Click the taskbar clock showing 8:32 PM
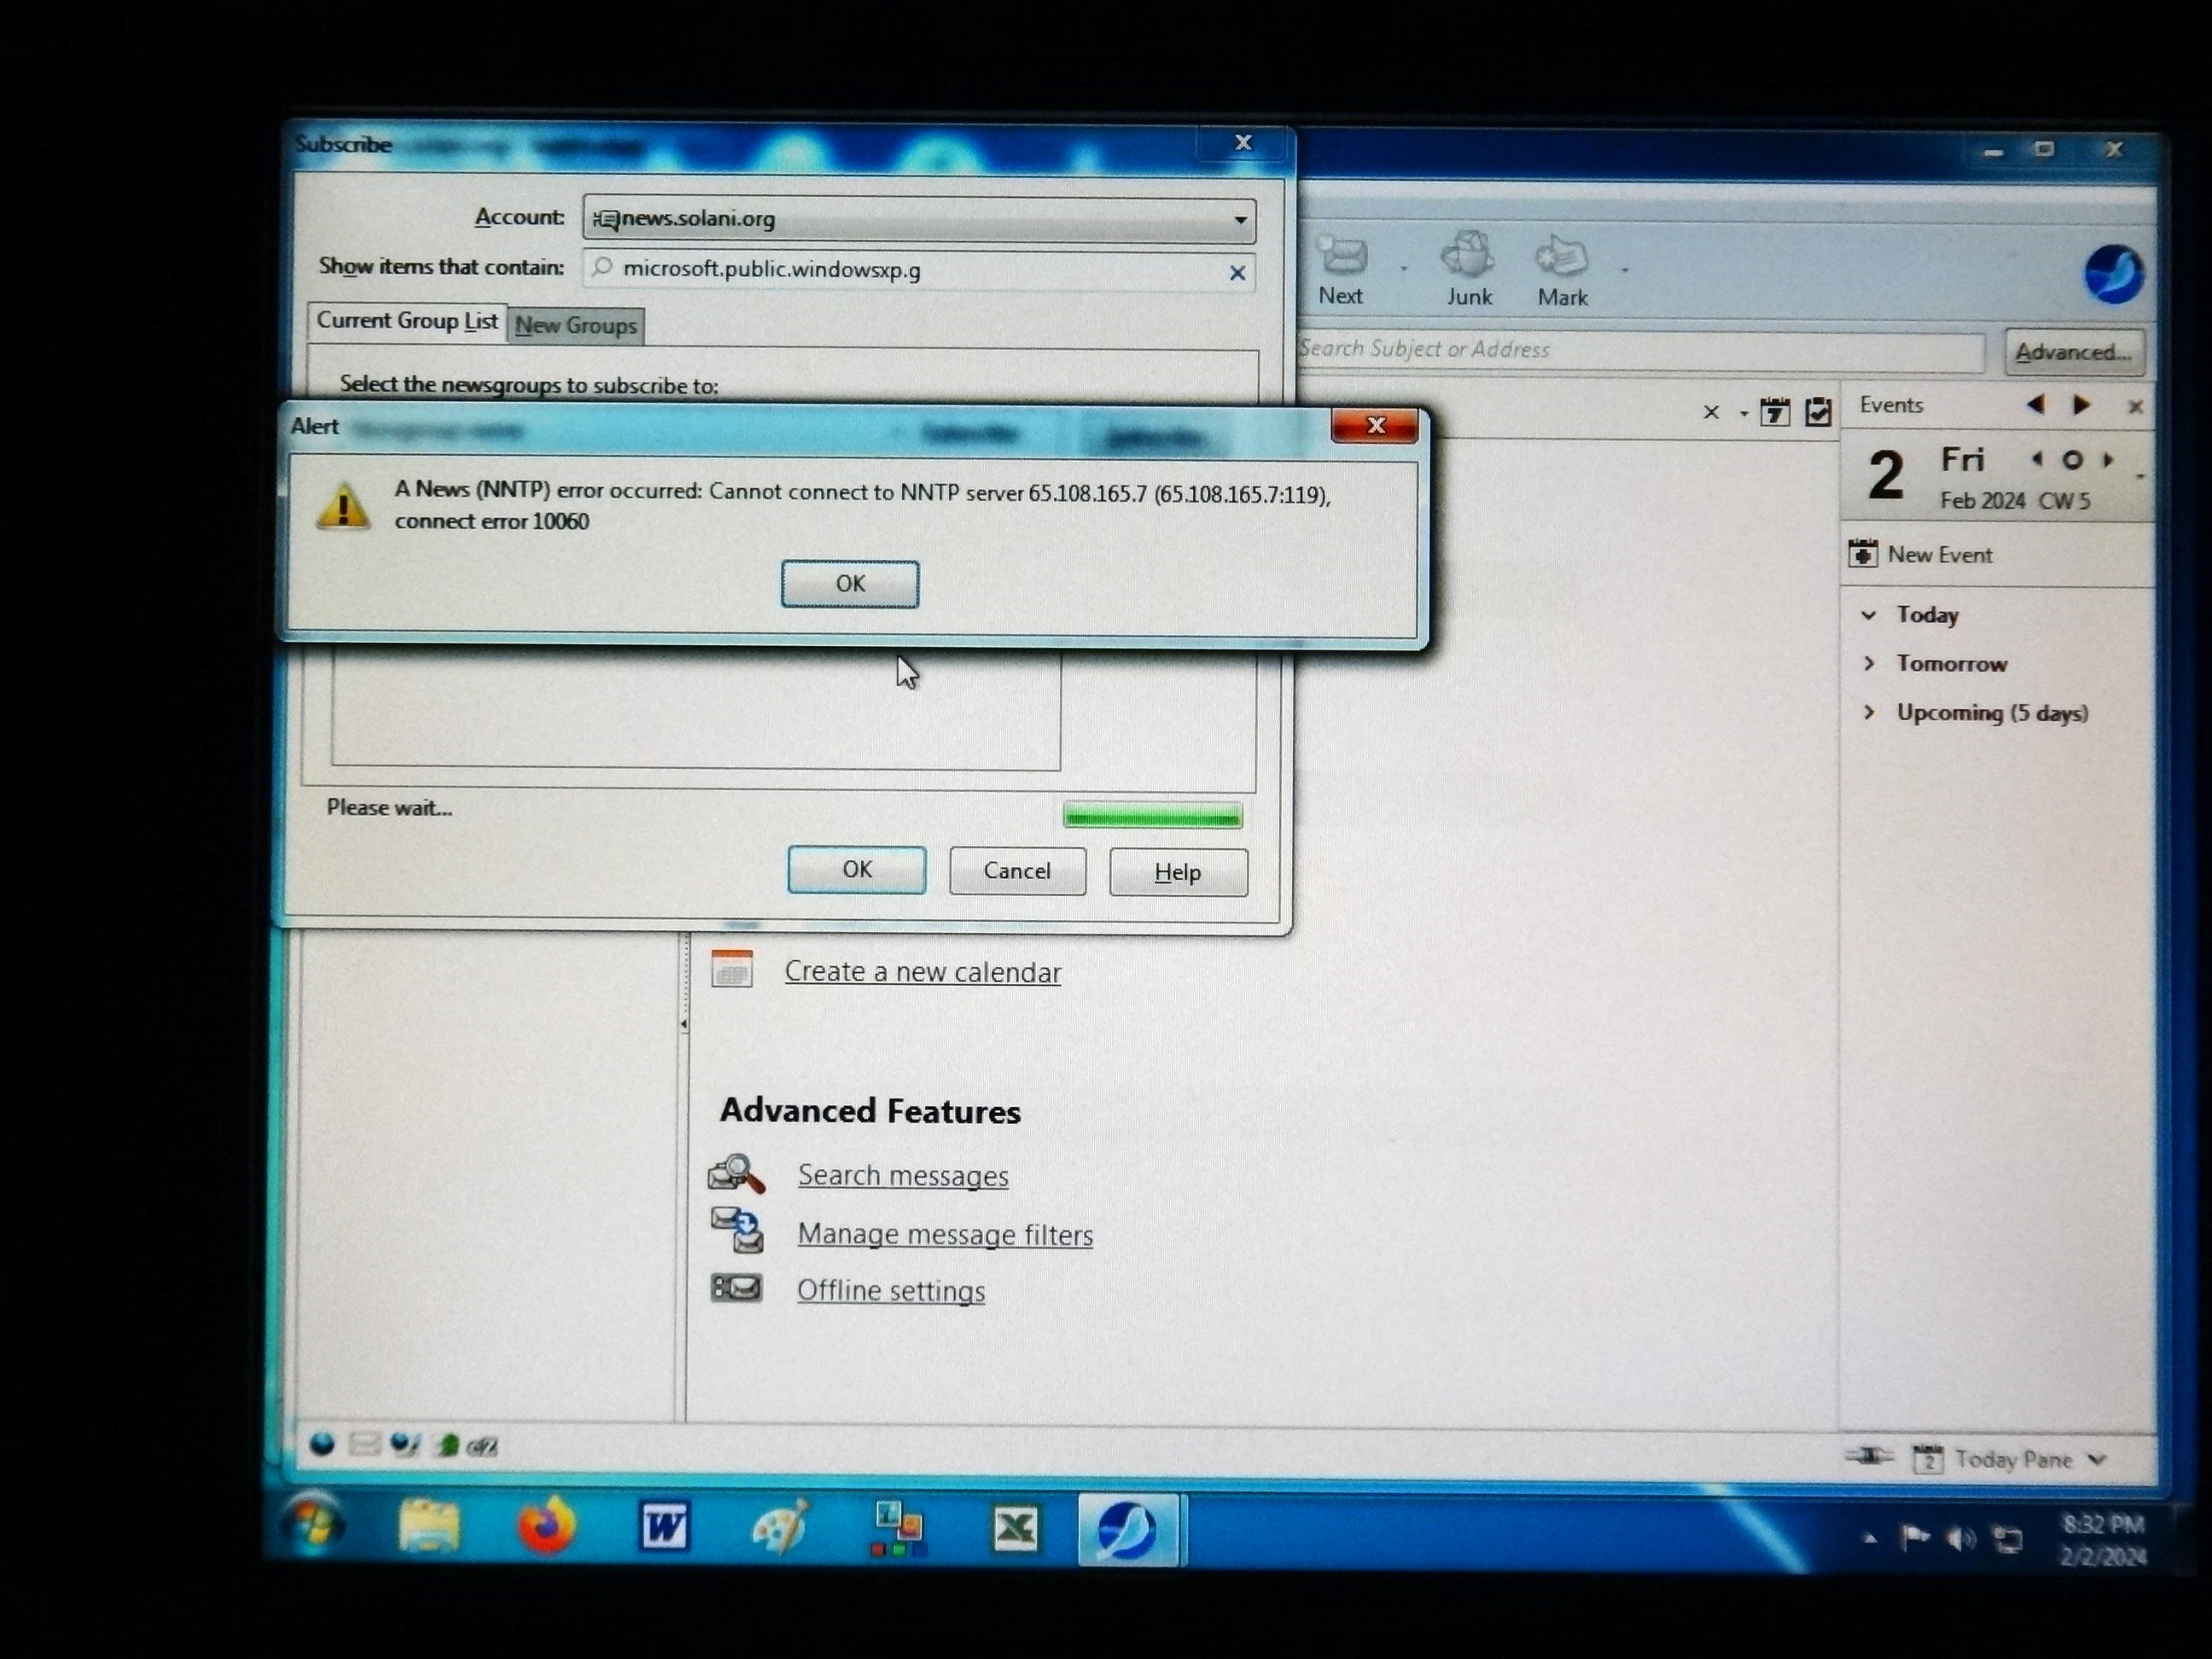2212x1659 pixels. 2104,1540
